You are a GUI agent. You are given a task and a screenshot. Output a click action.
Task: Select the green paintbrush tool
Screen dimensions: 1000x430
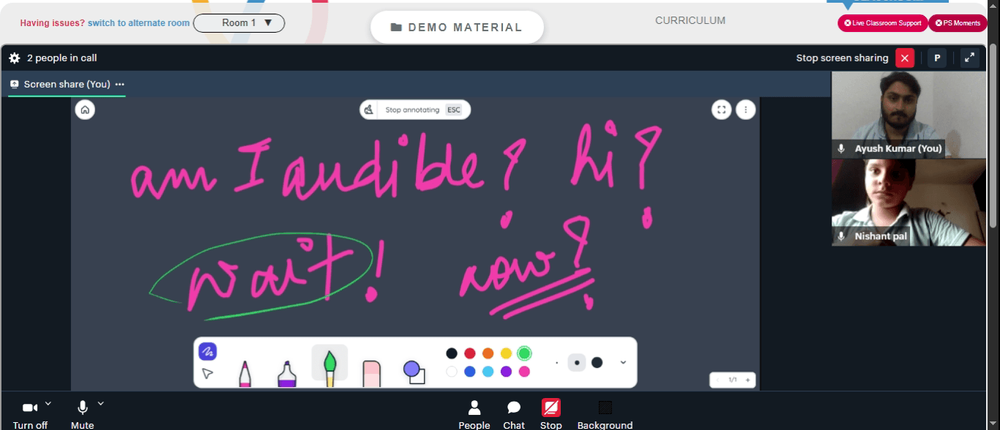[330, 367]
